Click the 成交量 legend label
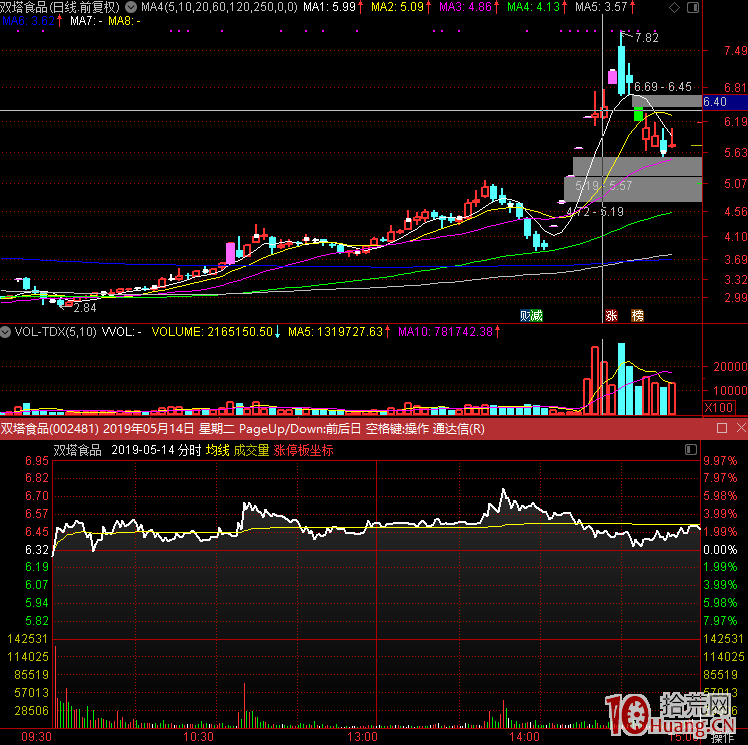748x745 pixels. pyautogui.click(x=251, y=450)
